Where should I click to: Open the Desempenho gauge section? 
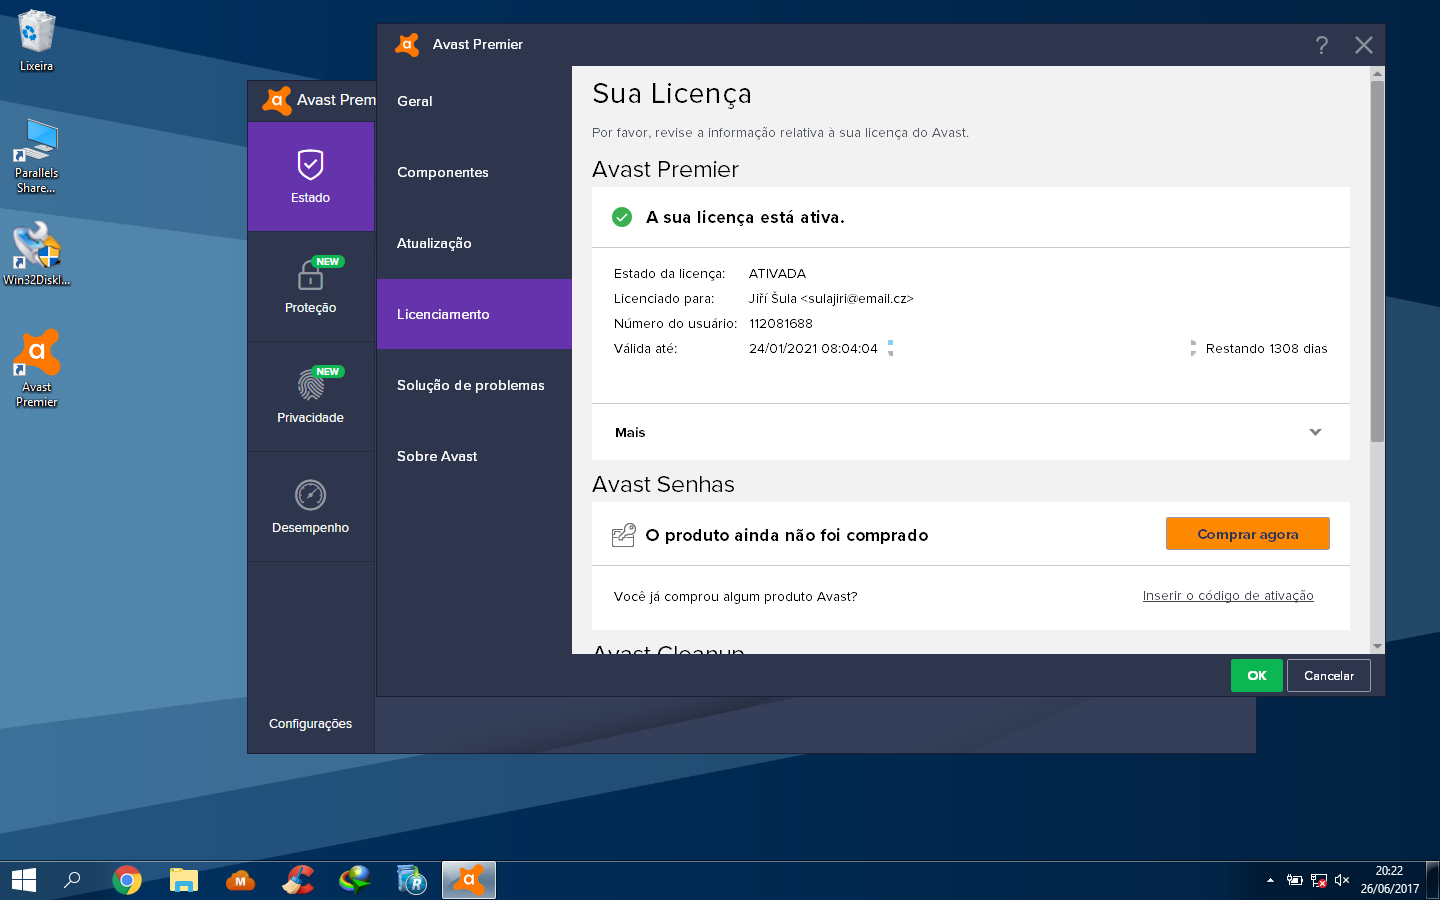[x=311, y=506]
